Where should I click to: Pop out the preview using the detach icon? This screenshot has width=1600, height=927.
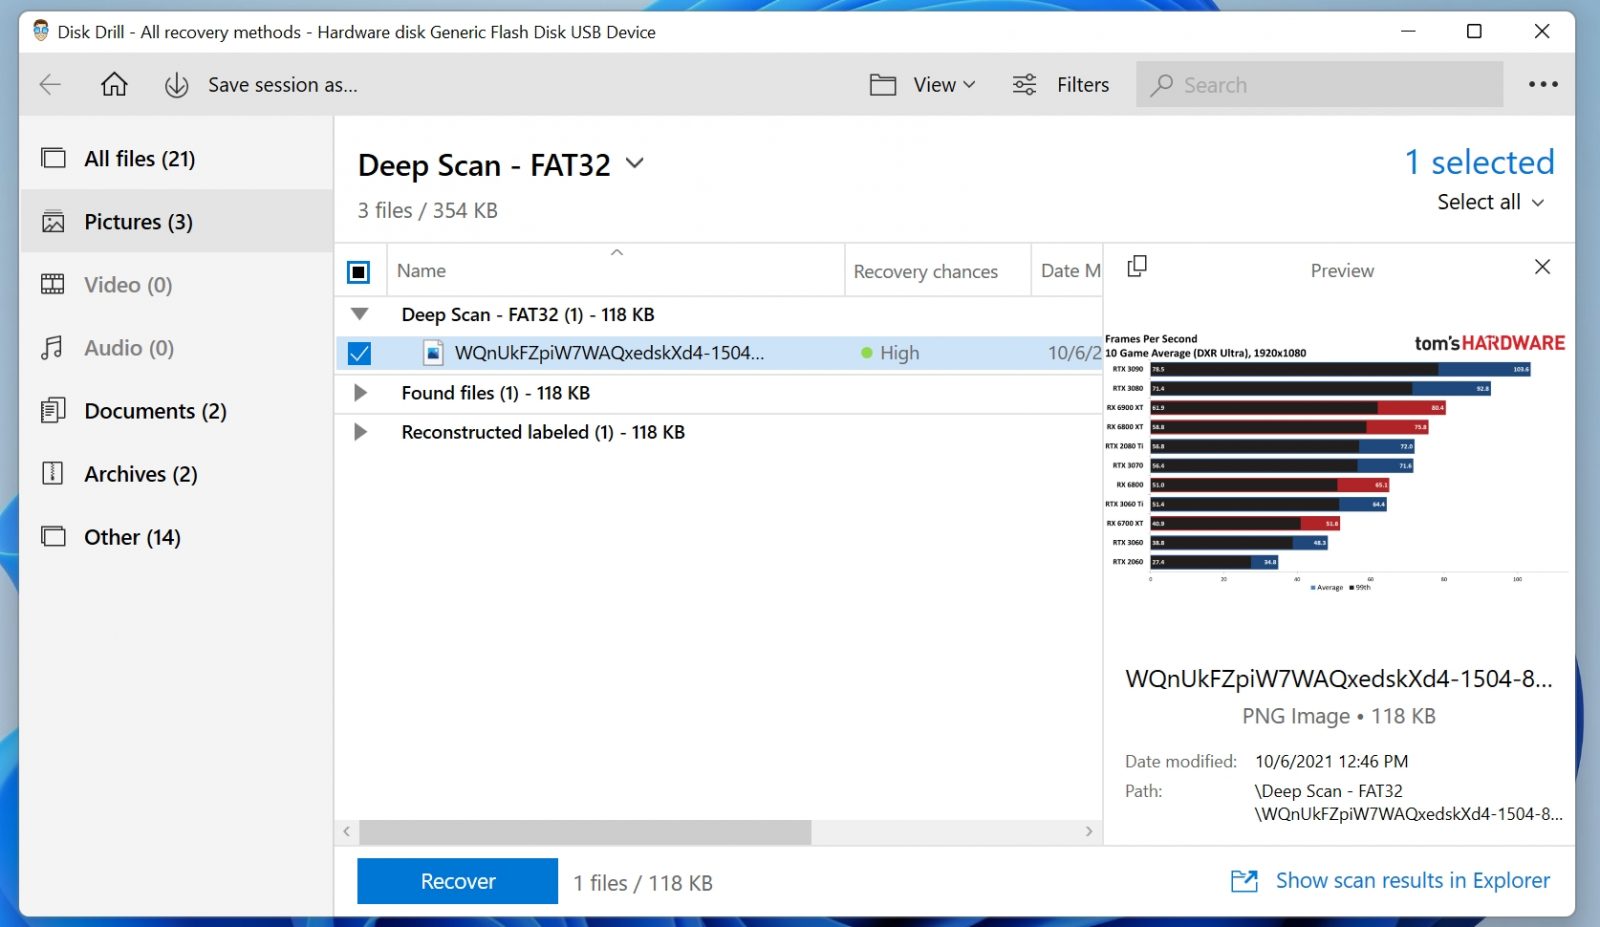1137,267
